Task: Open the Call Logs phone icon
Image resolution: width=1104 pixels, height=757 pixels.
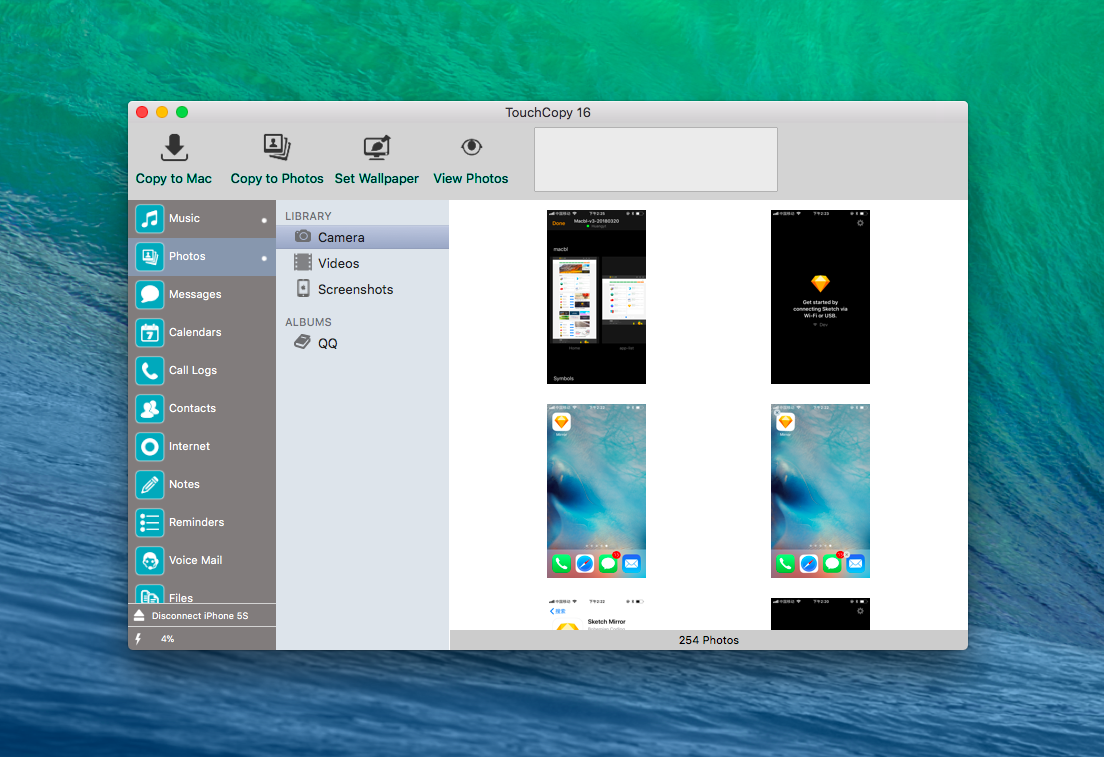Action: (150, 370)
